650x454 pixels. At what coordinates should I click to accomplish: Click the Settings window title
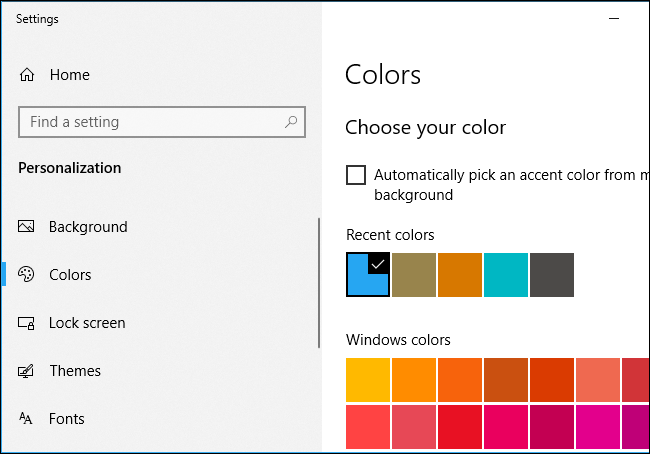(x=37, y=19)
